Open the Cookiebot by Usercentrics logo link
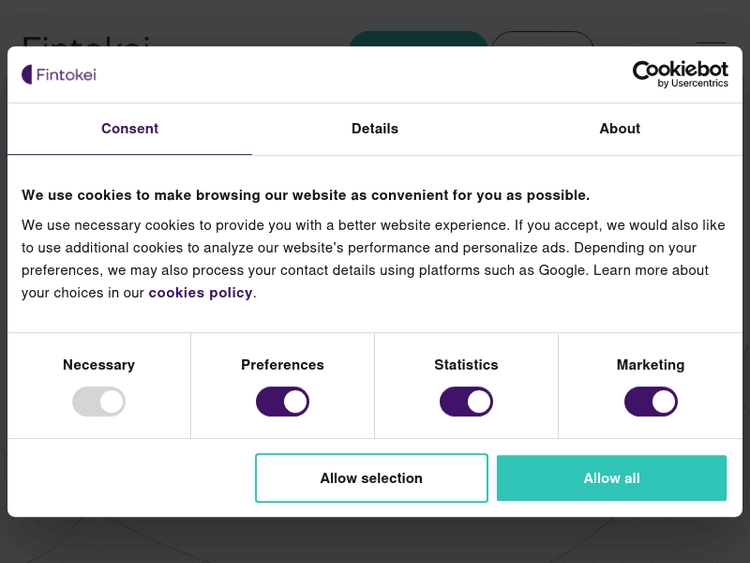750x563 pixels. (680, 74)
